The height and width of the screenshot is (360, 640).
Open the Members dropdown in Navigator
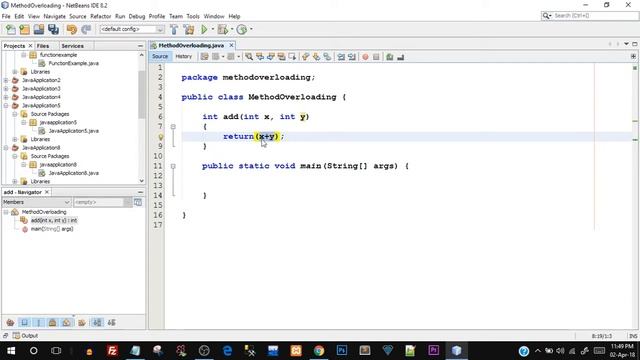(37, 202)
